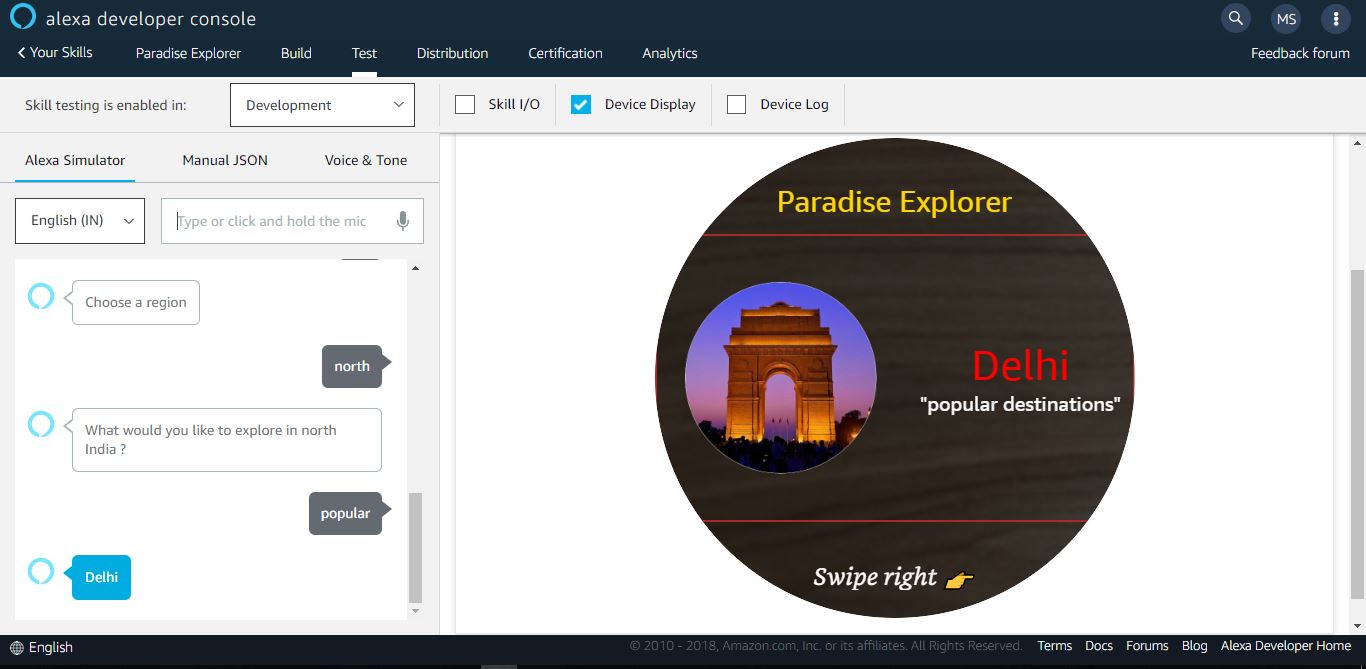Click the Paradise Explorer heading on display
This screenshot has width=1366, height=669.
(894, 202)
